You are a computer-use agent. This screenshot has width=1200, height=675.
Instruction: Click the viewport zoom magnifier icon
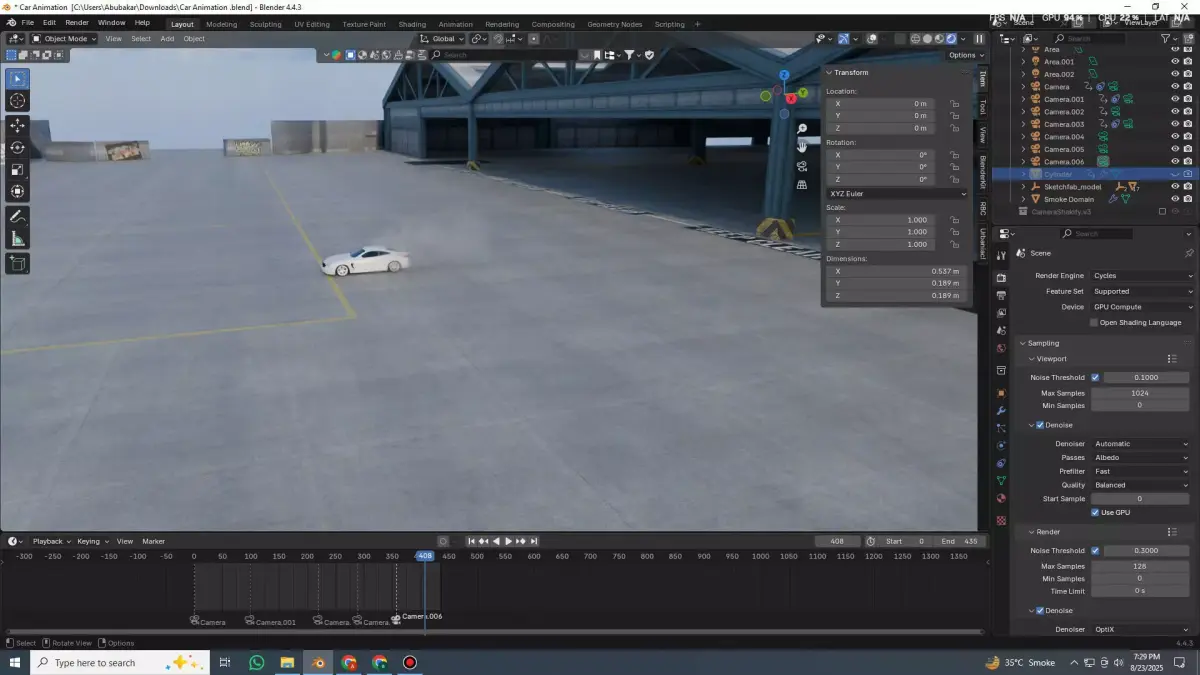[x=802, y=129]
